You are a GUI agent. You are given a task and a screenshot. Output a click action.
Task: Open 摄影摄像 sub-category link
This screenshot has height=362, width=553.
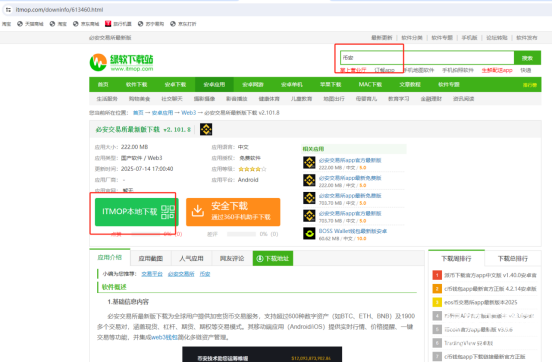click(204, 99)
